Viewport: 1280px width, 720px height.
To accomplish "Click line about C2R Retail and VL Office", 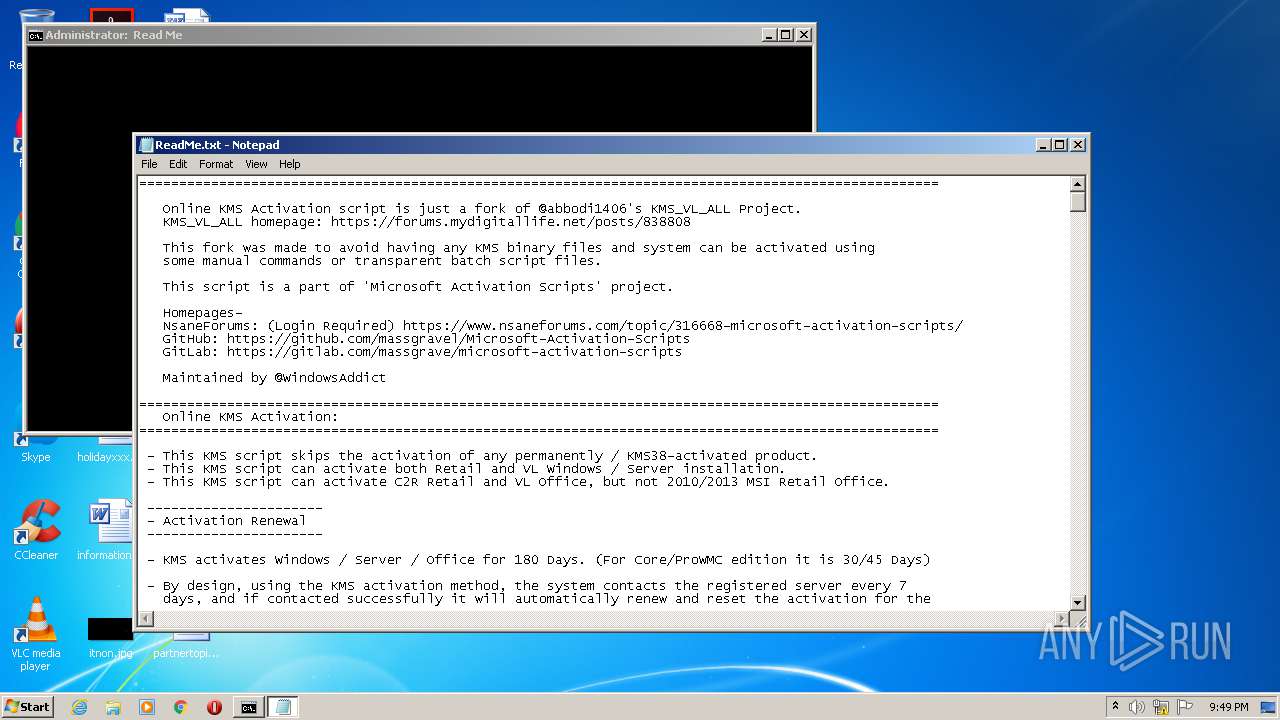I will pyautogui.click(x=518, y=482).
